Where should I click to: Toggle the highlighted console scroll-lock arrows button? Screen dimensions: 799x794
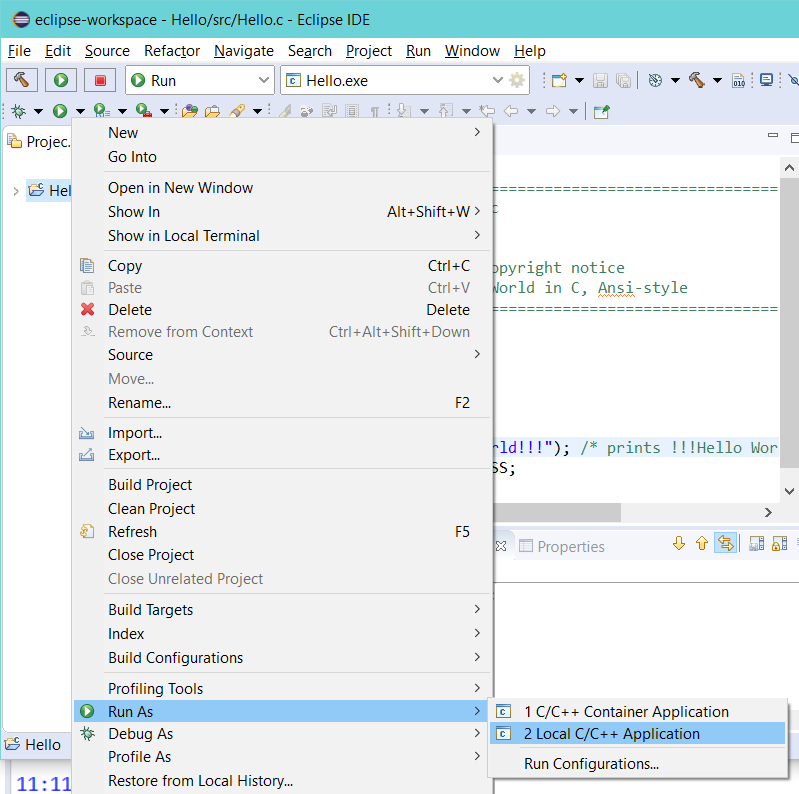pyautogui.click(x=726, y=543)
